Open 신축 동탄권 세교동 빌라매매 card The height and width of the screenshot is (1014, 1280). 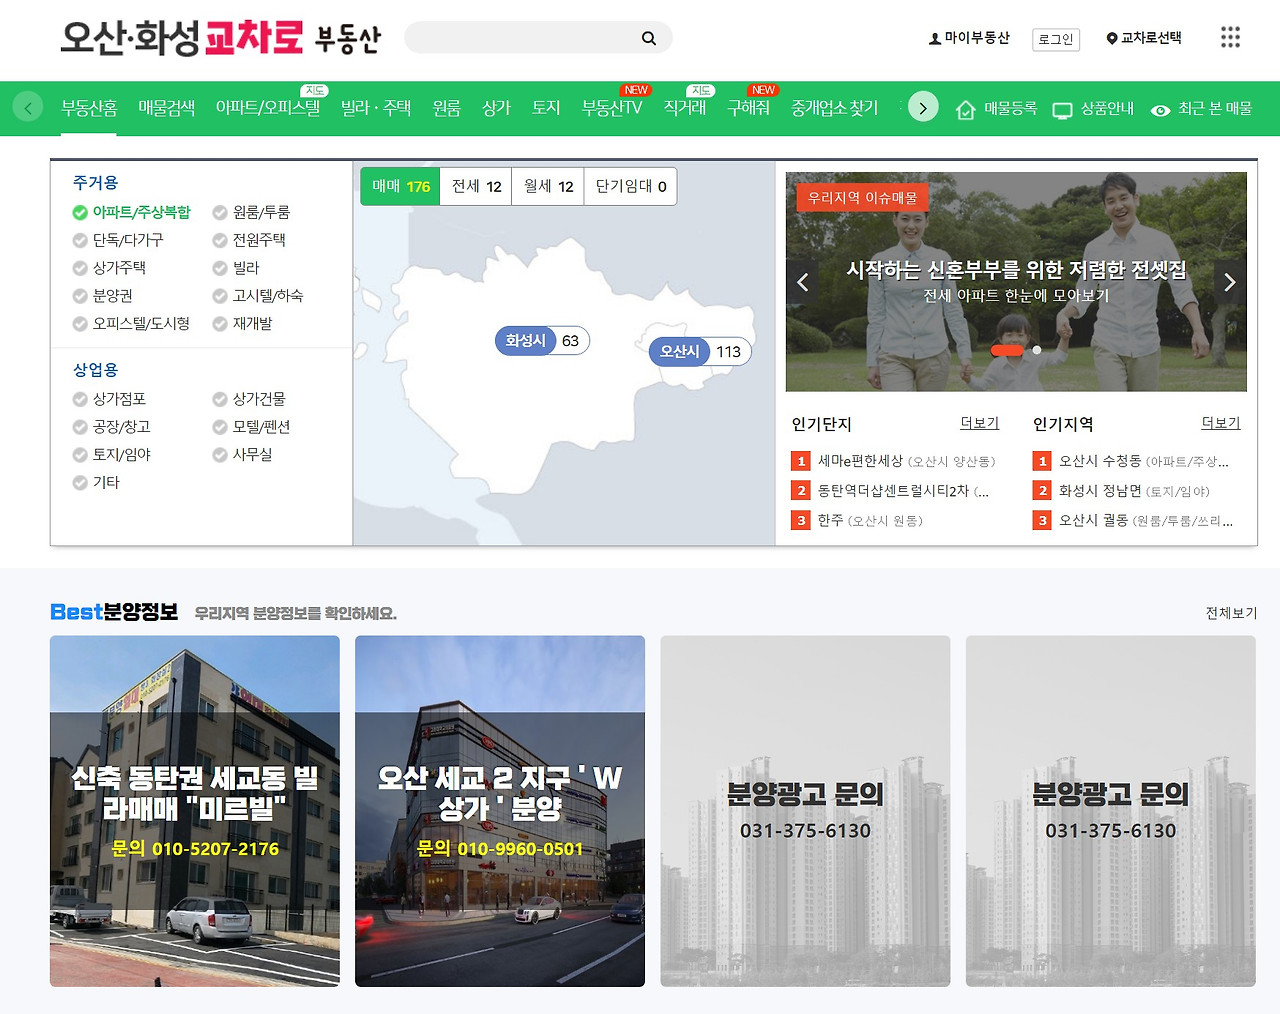[x=195, y=811]
